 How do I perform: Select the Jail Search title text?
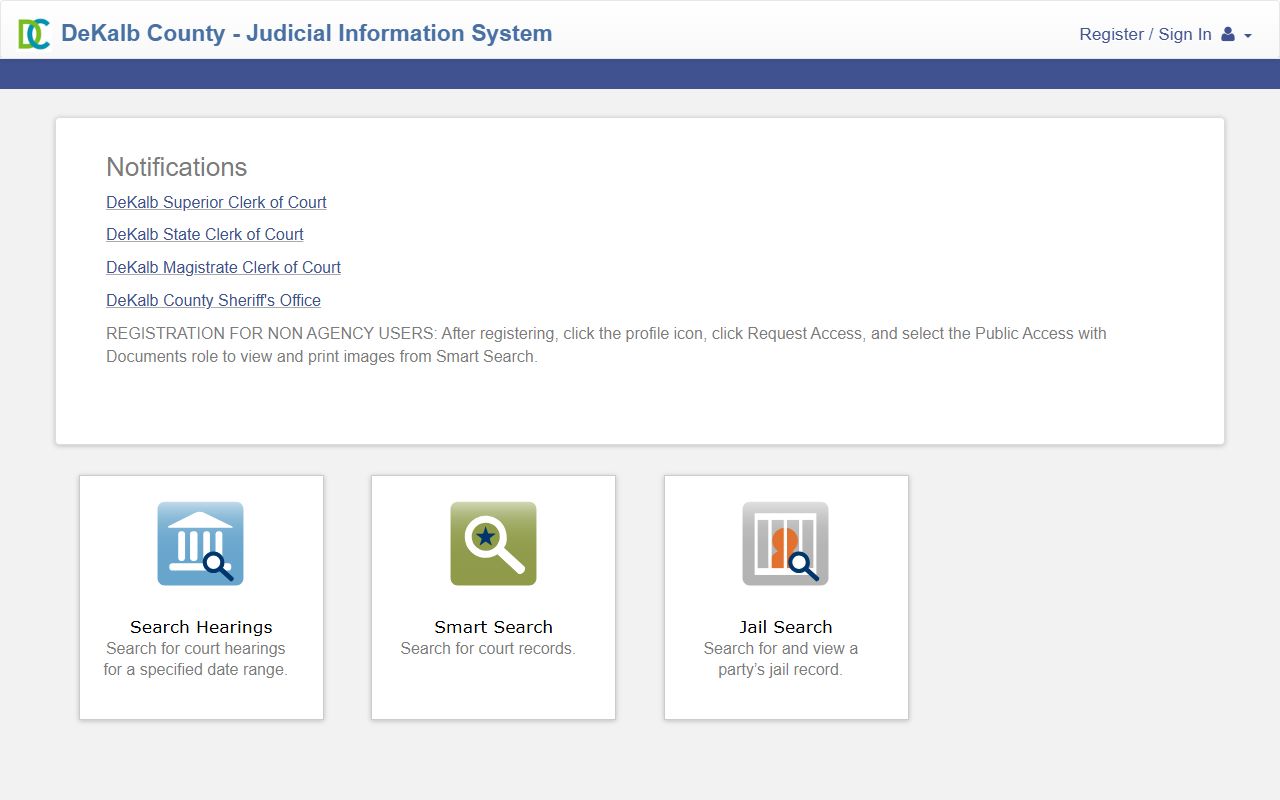[x=785, y=627]
